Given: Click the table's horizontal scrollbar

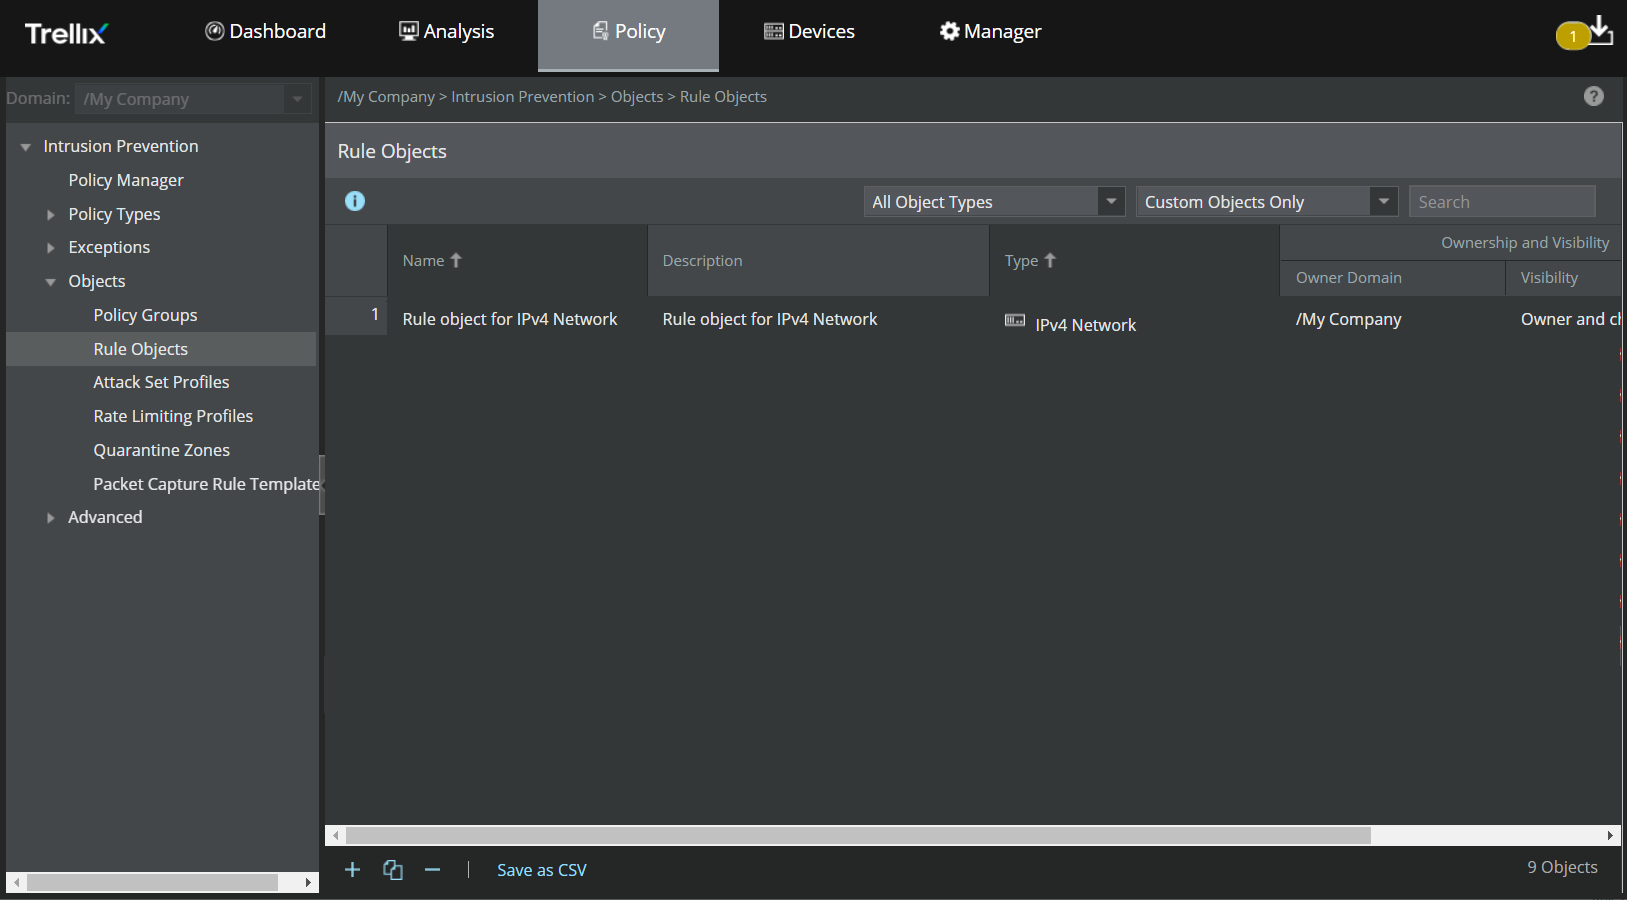Looking at the screenshot, I should [858, 835].
